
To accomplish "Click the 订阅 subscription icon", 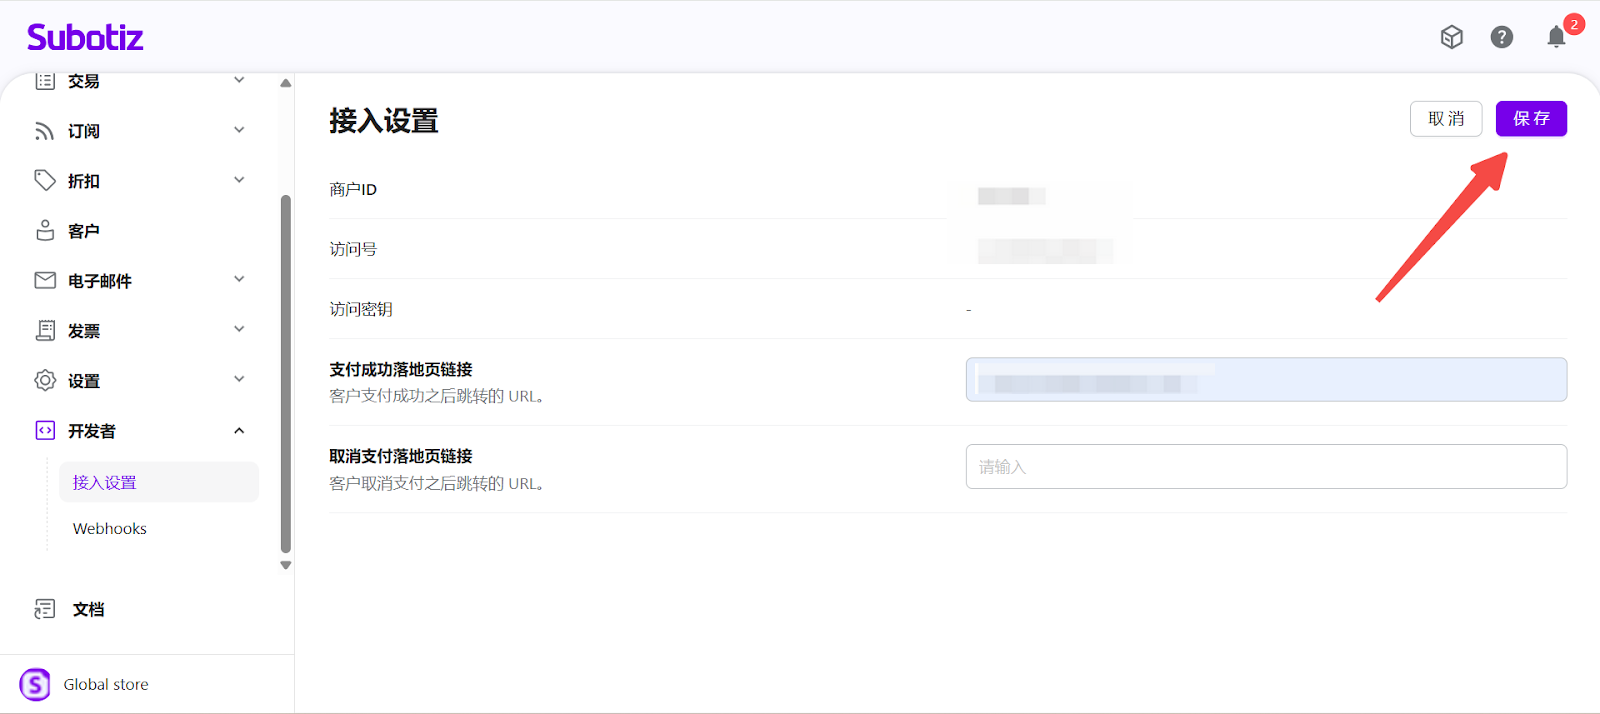I will coord(45,131).
